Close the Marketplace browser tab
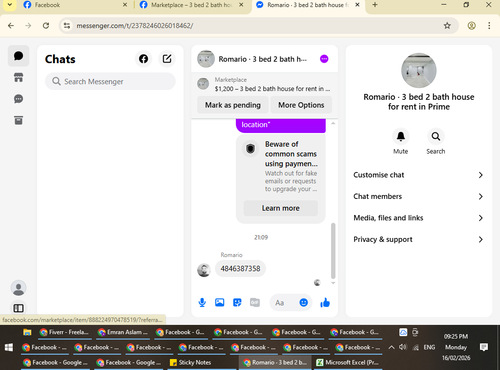This screenshot has width=500, height=370. pyautogui.click(x=241, y=5)
